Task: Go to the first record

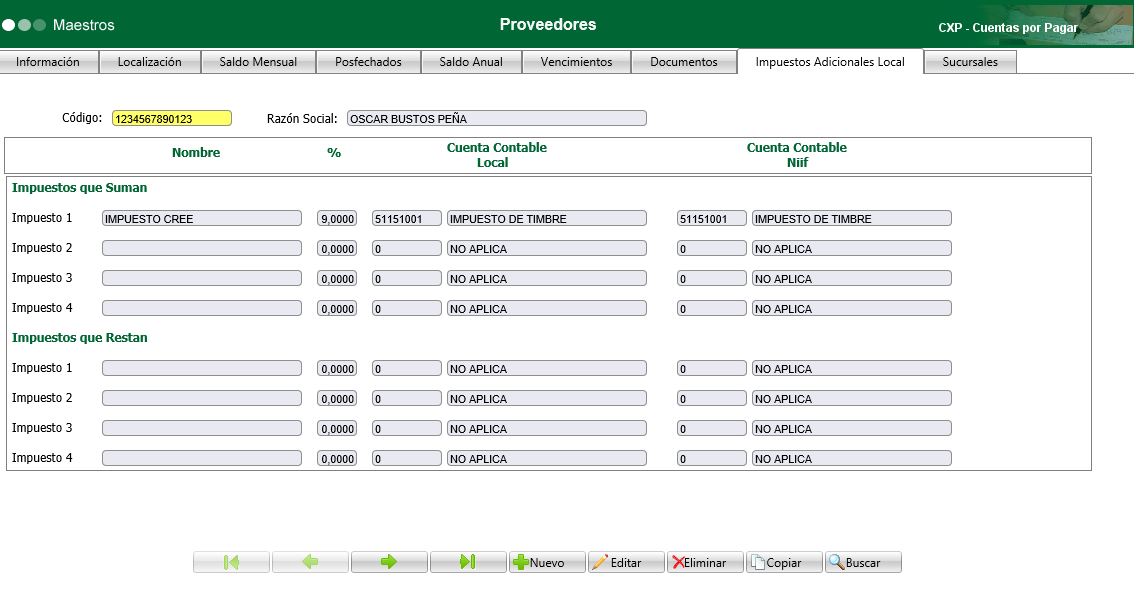Action: tap(231, 562)
